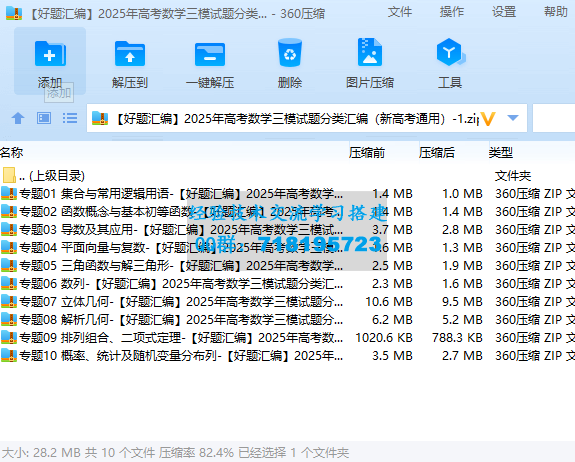The height and width of the screenshot is (462, 575).
Task: Select file 专题05 三角函数与解三角形
Action: (x=288, y=265)
